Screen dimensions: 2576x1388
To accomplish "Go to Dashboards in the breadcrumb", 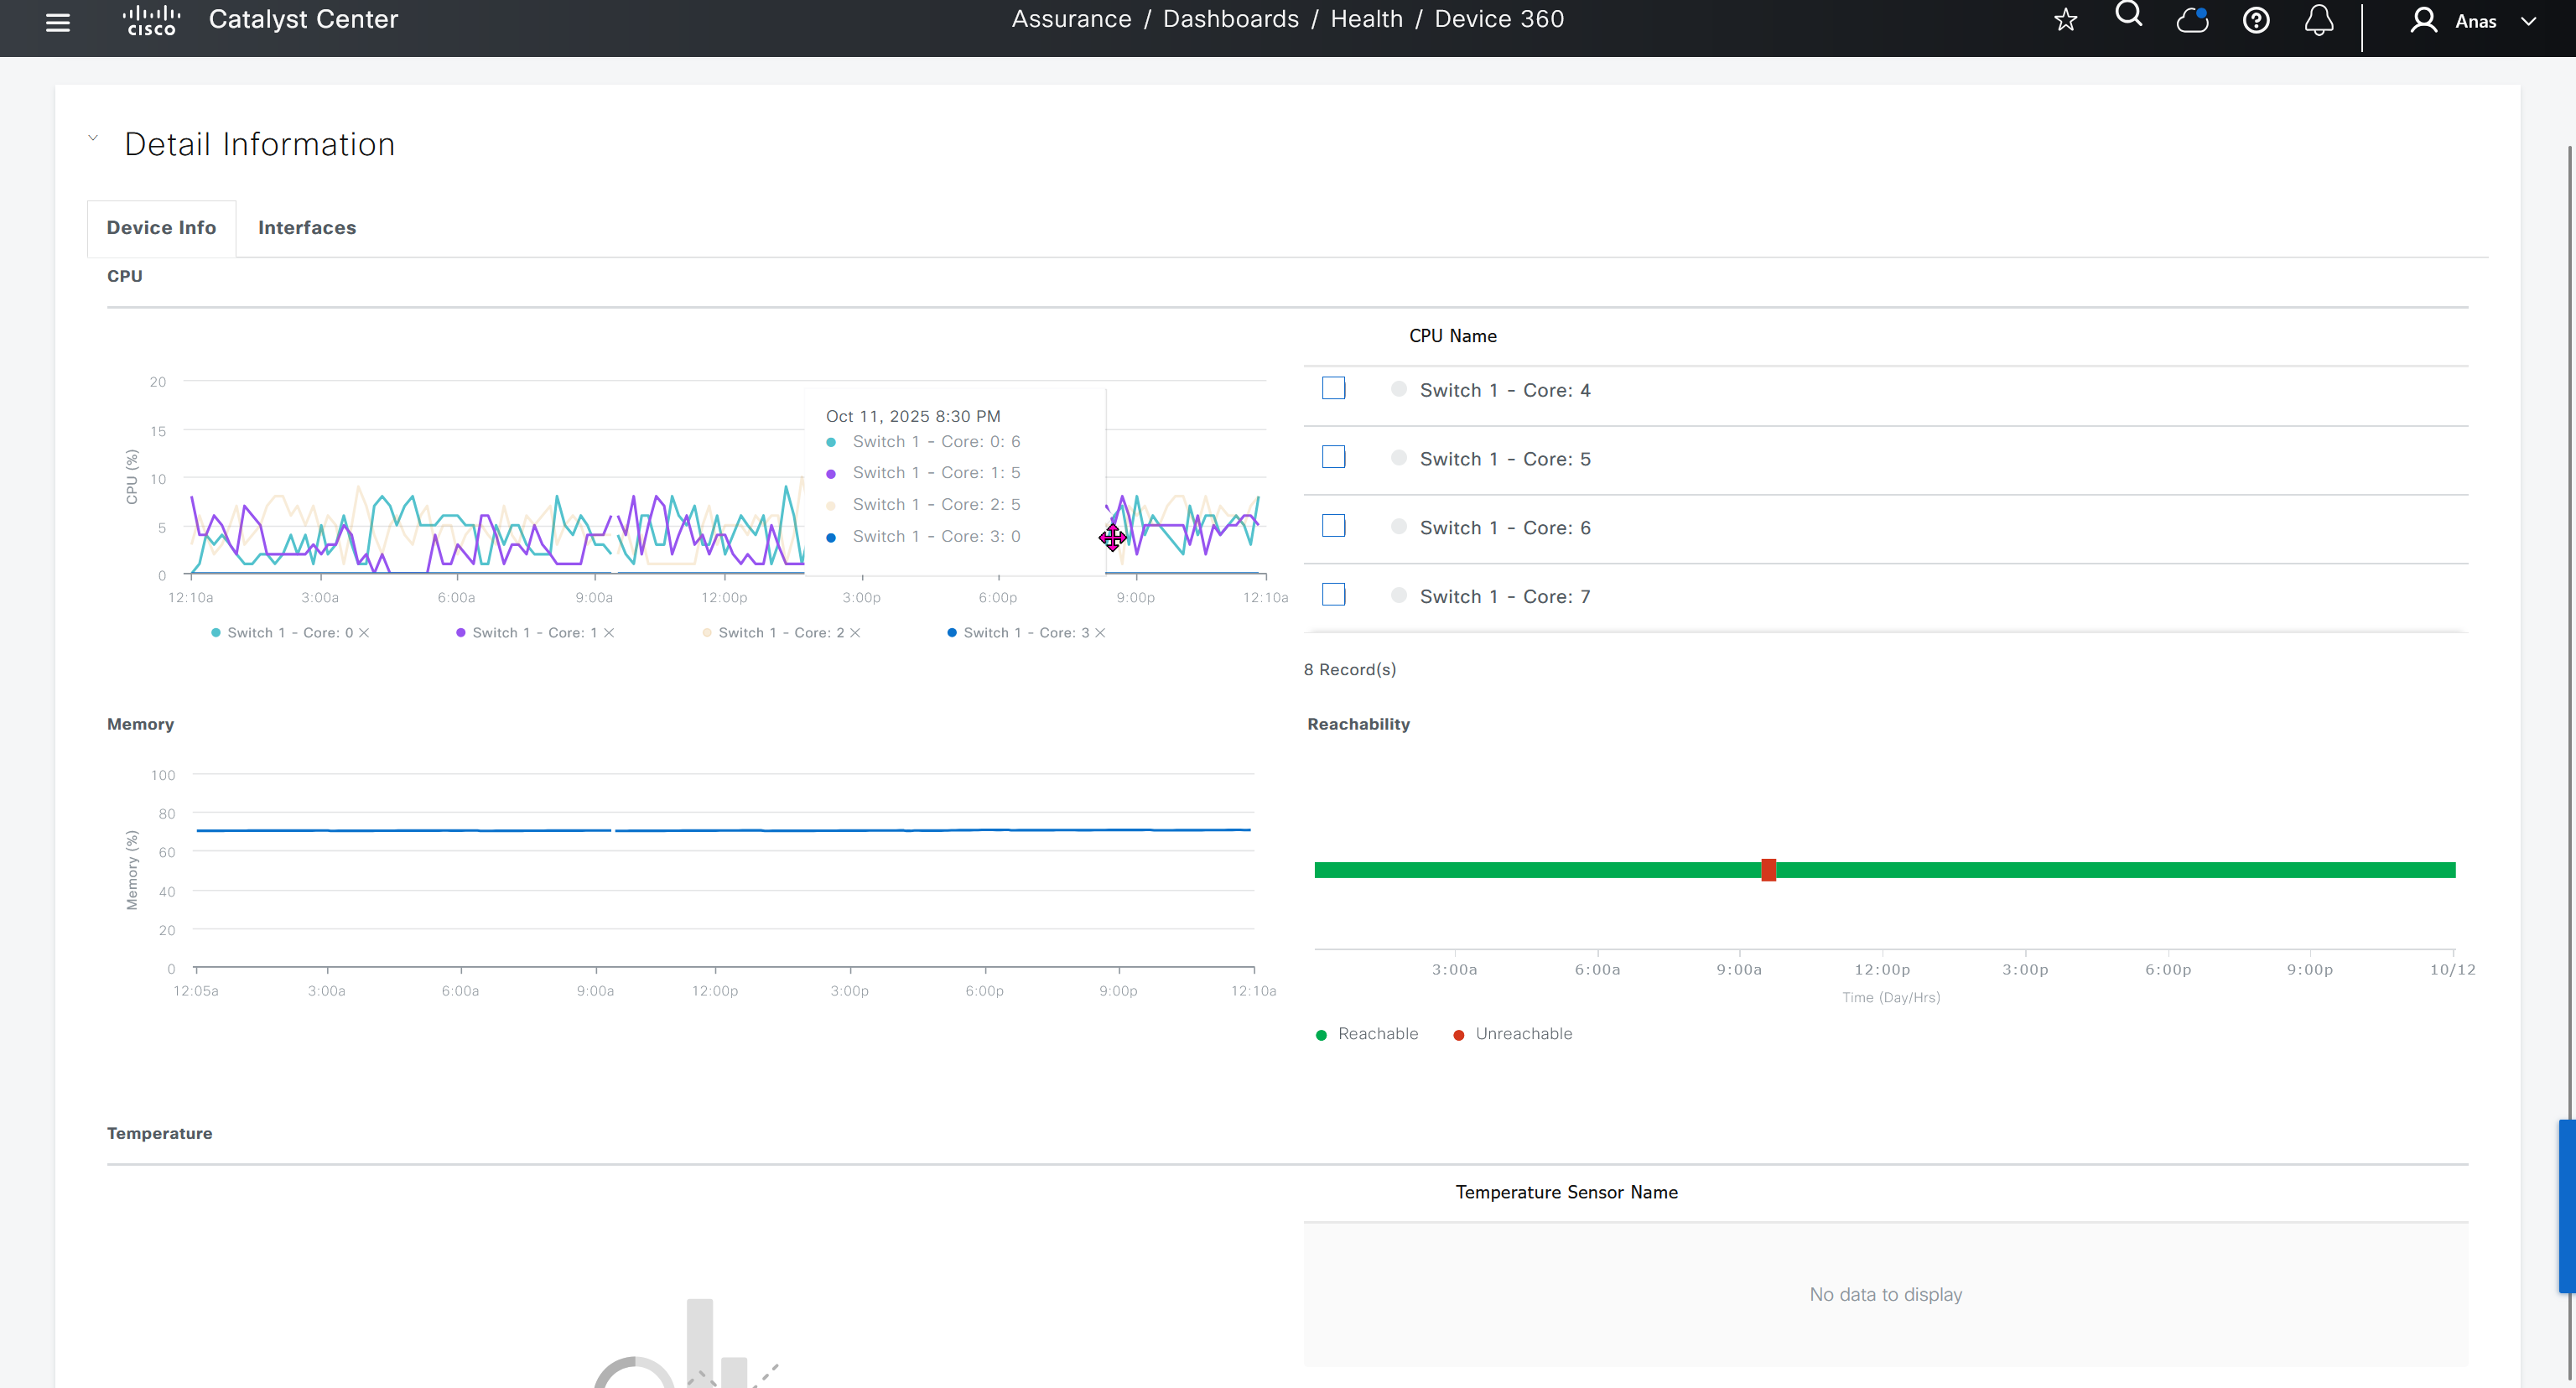I will pos(1231,19).
